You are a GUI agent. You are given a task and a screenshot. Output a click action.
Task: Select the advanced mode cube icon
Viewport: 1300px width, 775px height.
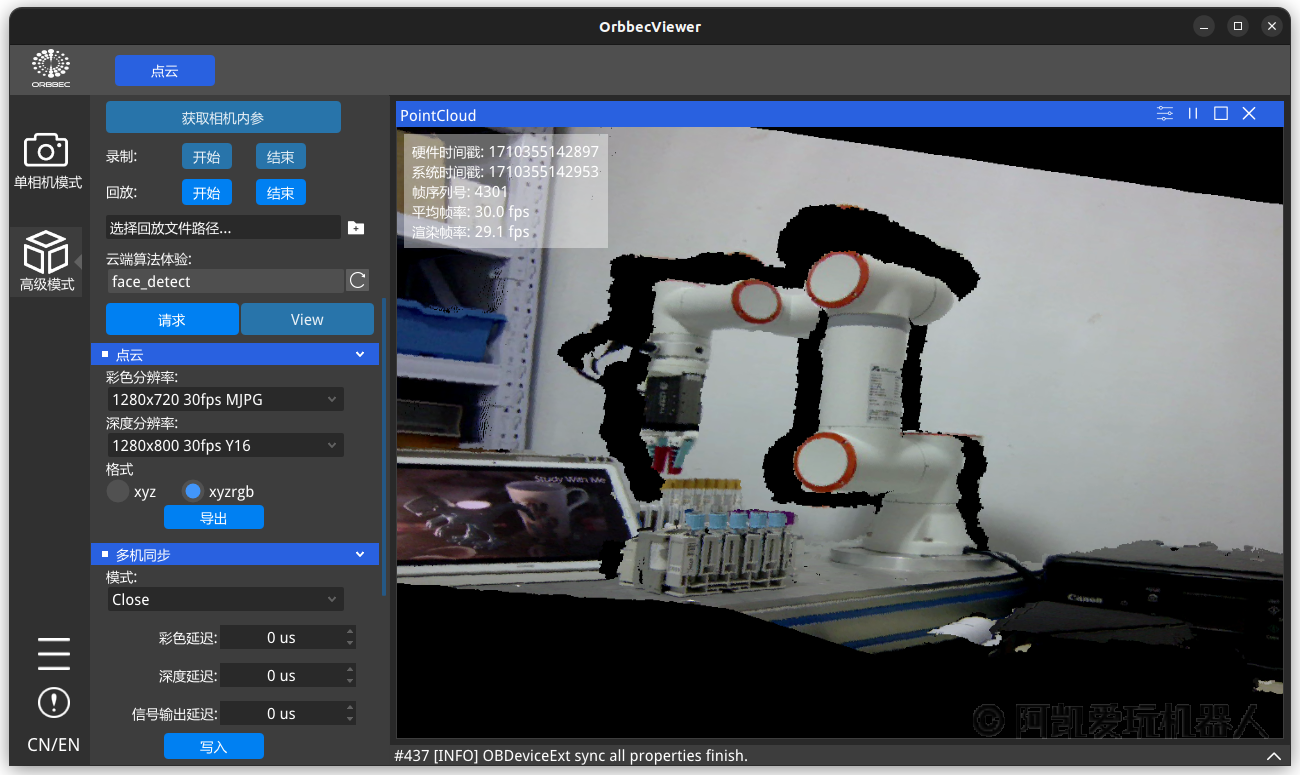point(46,252)
